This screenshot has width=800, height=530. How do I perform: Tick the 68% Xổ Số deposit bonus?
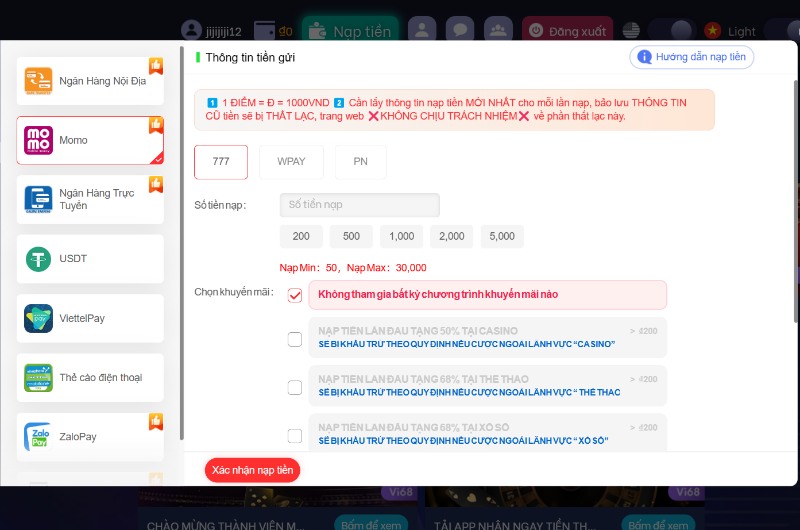[x=295, y=435]
